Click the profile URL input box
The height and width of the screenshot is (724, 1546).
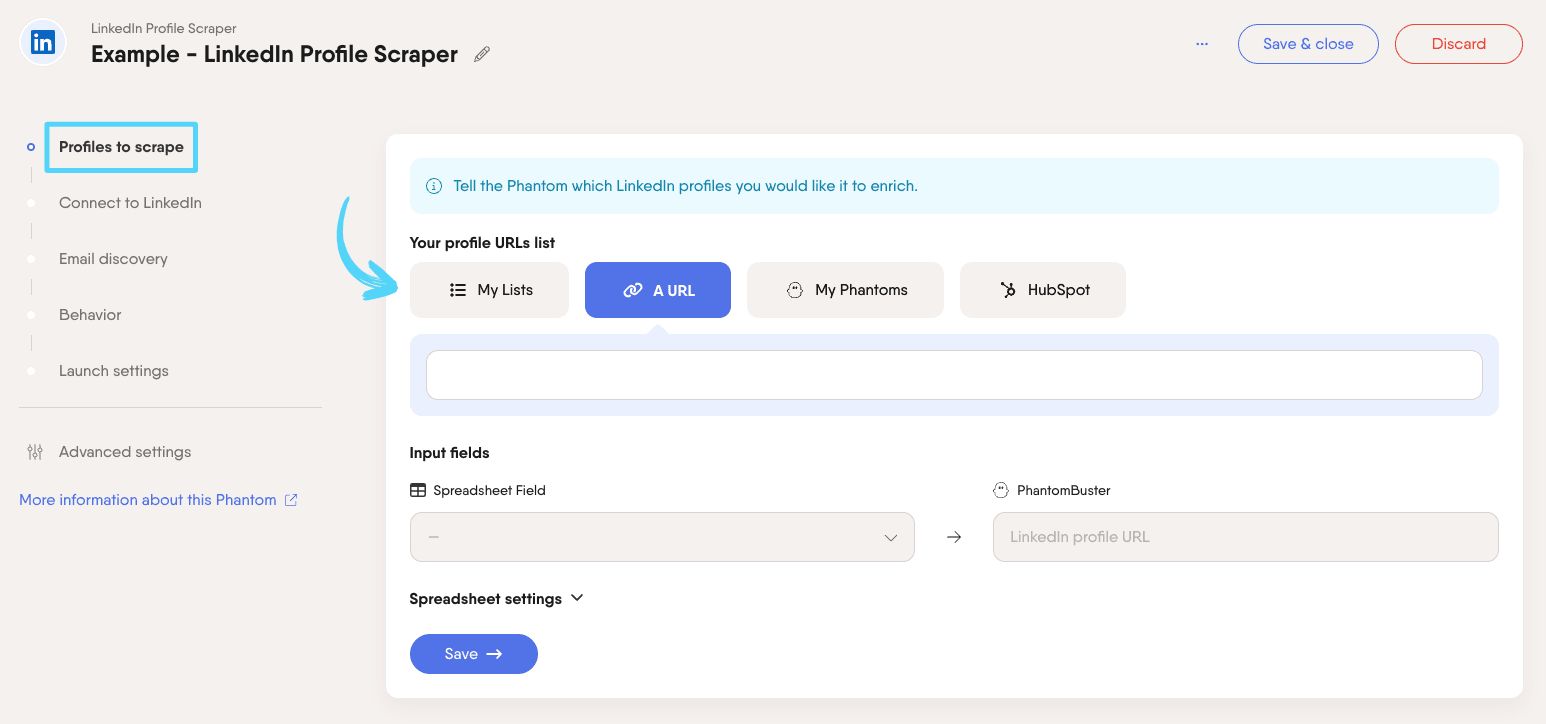[954, 375]
